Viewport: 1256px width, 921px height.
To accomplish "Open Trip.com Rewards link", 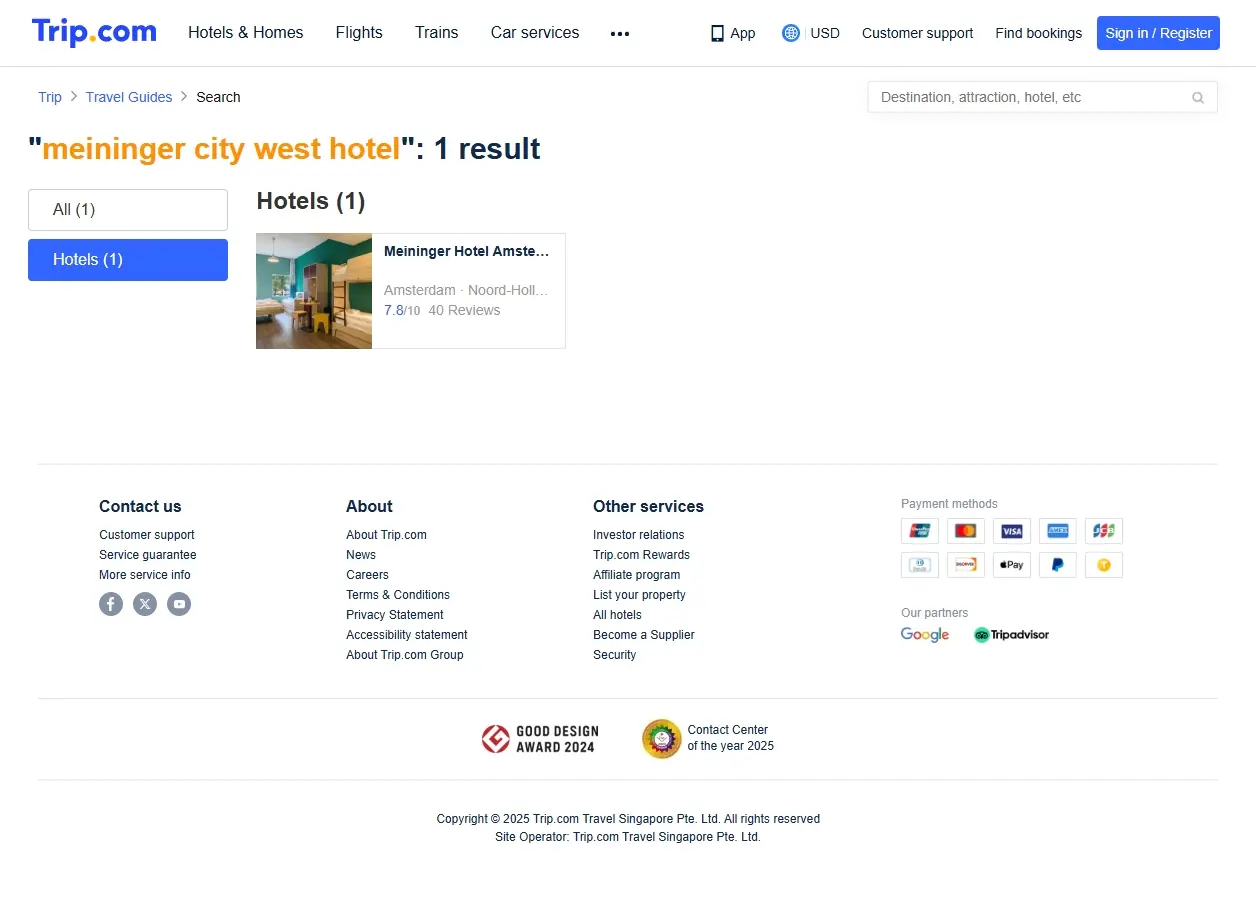I will [641, 555].
